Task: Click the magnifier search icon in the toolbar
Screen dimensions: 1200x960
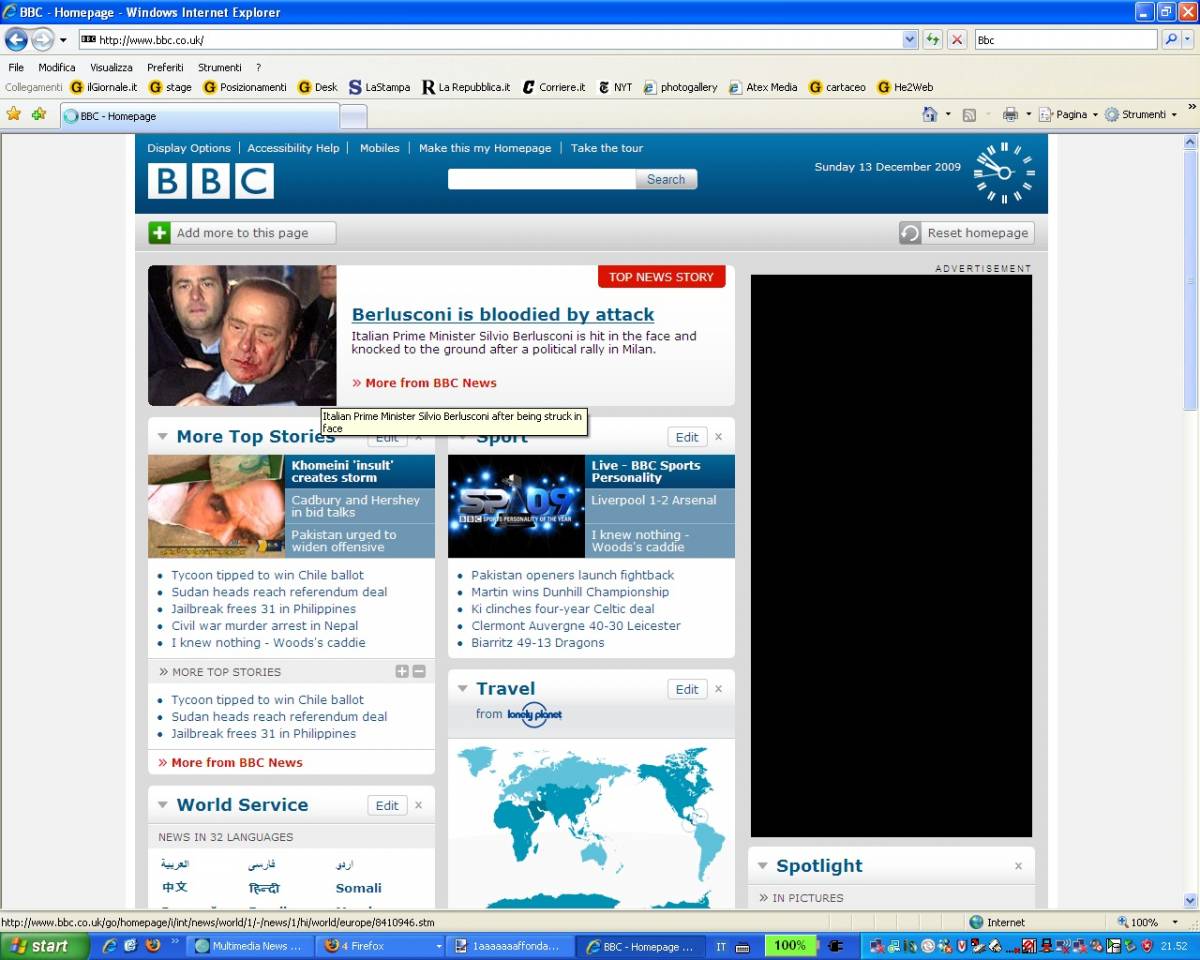Action: coord(1171,40)
